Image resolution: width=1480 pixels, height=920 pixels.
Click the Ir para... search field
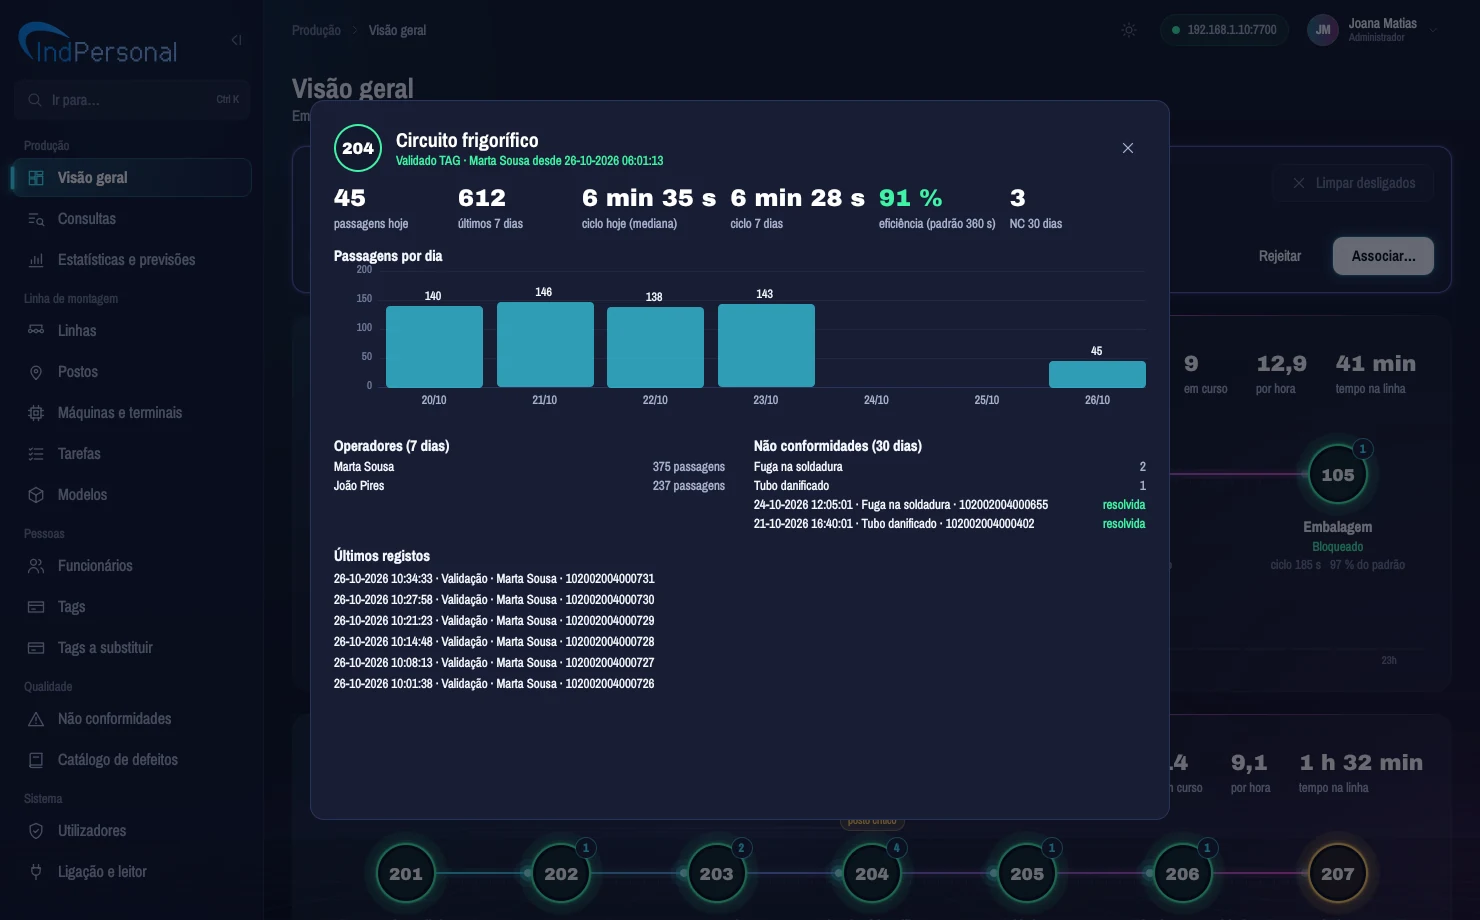[x=132, y=100]
